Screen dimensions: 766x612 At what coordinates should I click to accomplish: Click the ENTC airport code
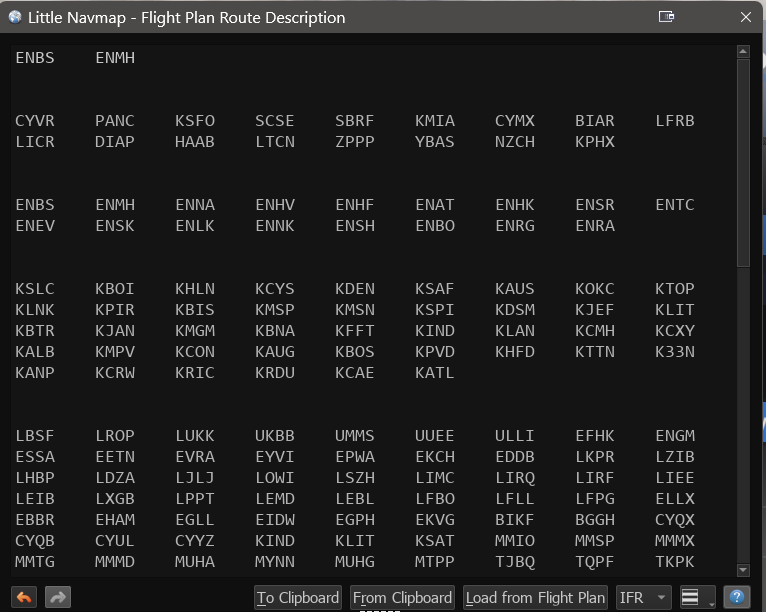coord(675,205)
